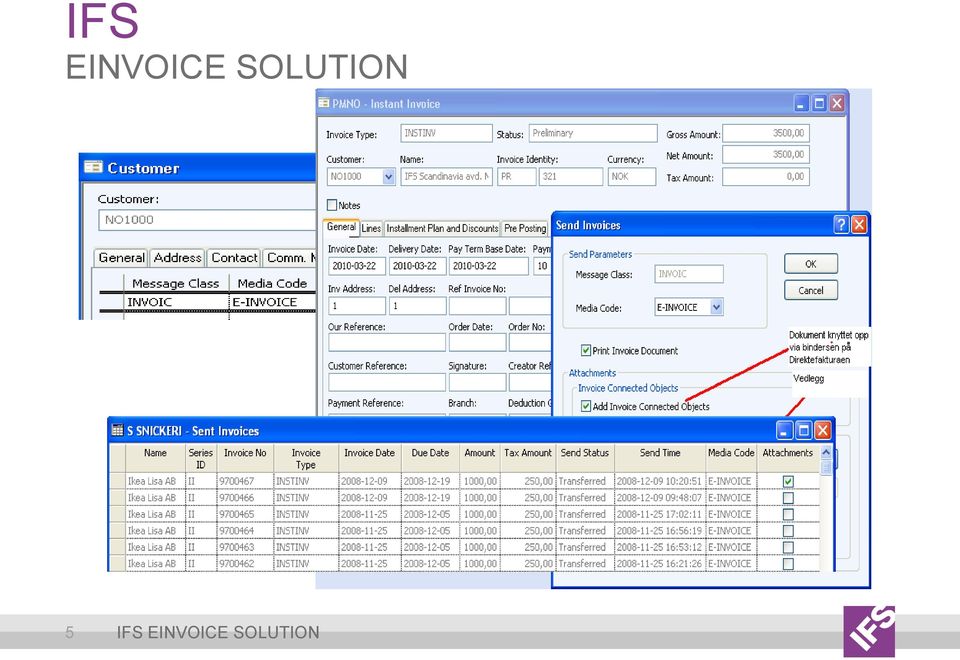Switch to the General tab in Instant Invoice
The width and height of the screenshot is (960, 660).
[x=341, y=227]
